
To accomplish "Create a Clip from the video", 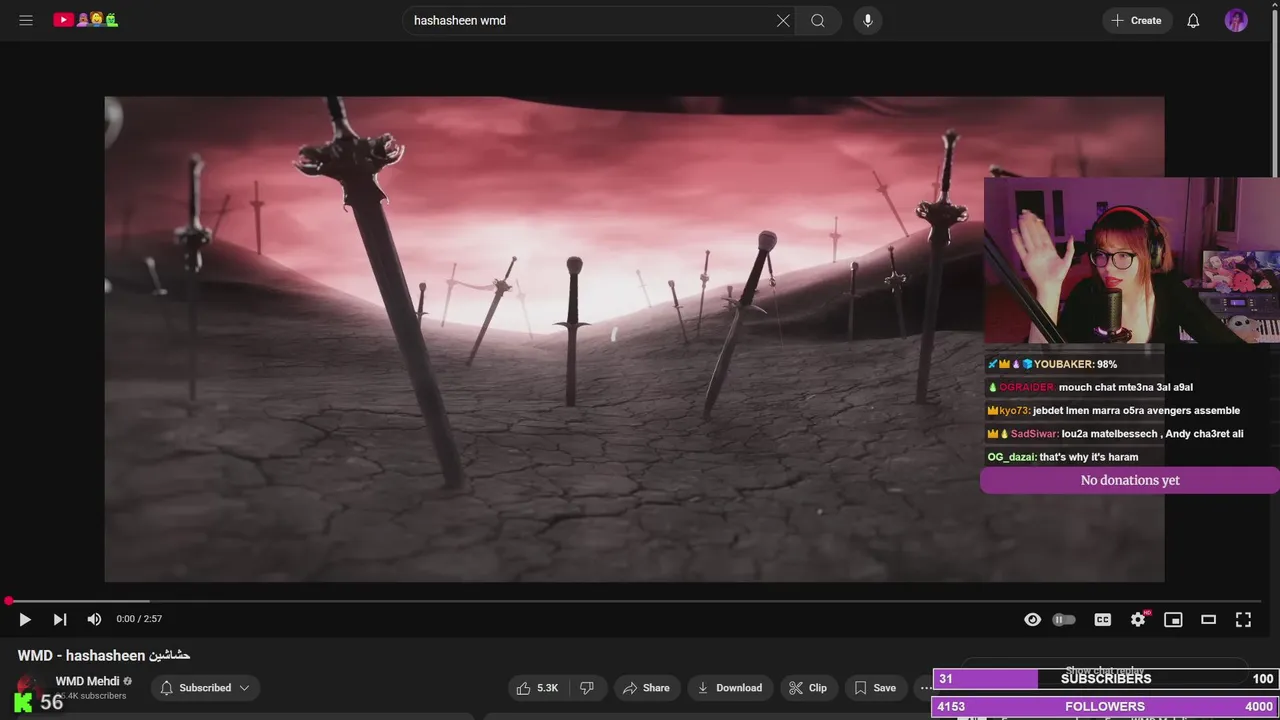I will [x=808, y=688].
